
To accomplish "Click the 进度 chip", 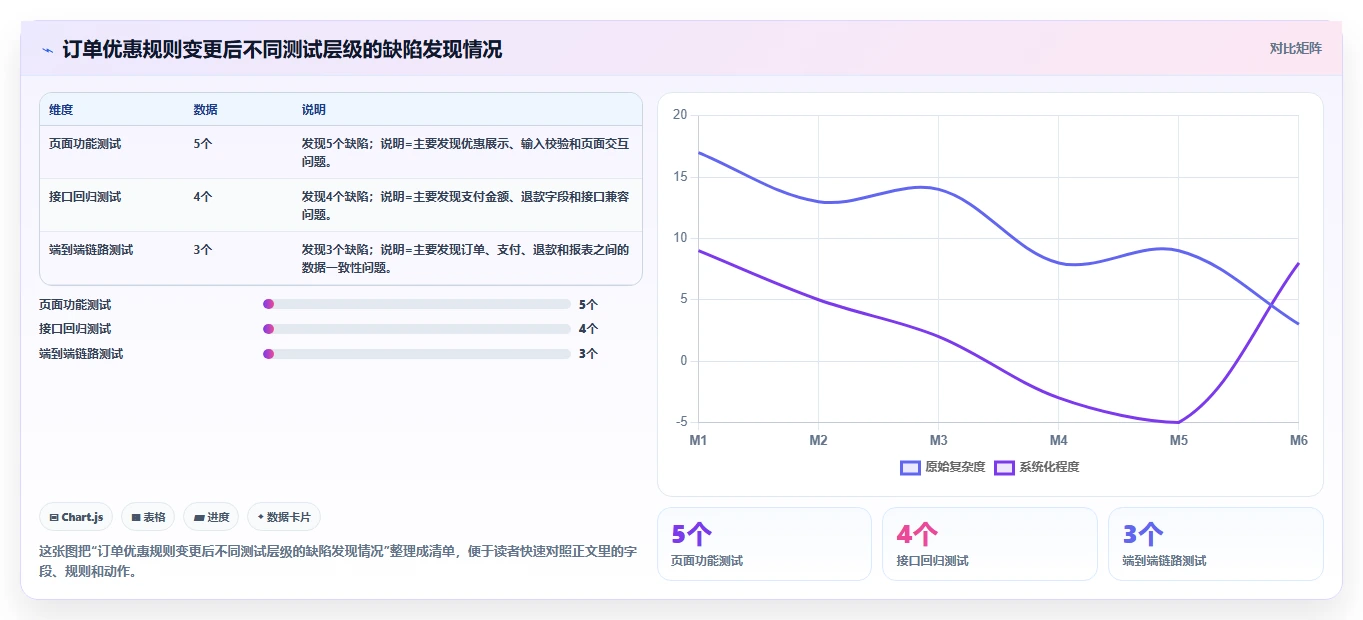I will [x=211, y=517].
